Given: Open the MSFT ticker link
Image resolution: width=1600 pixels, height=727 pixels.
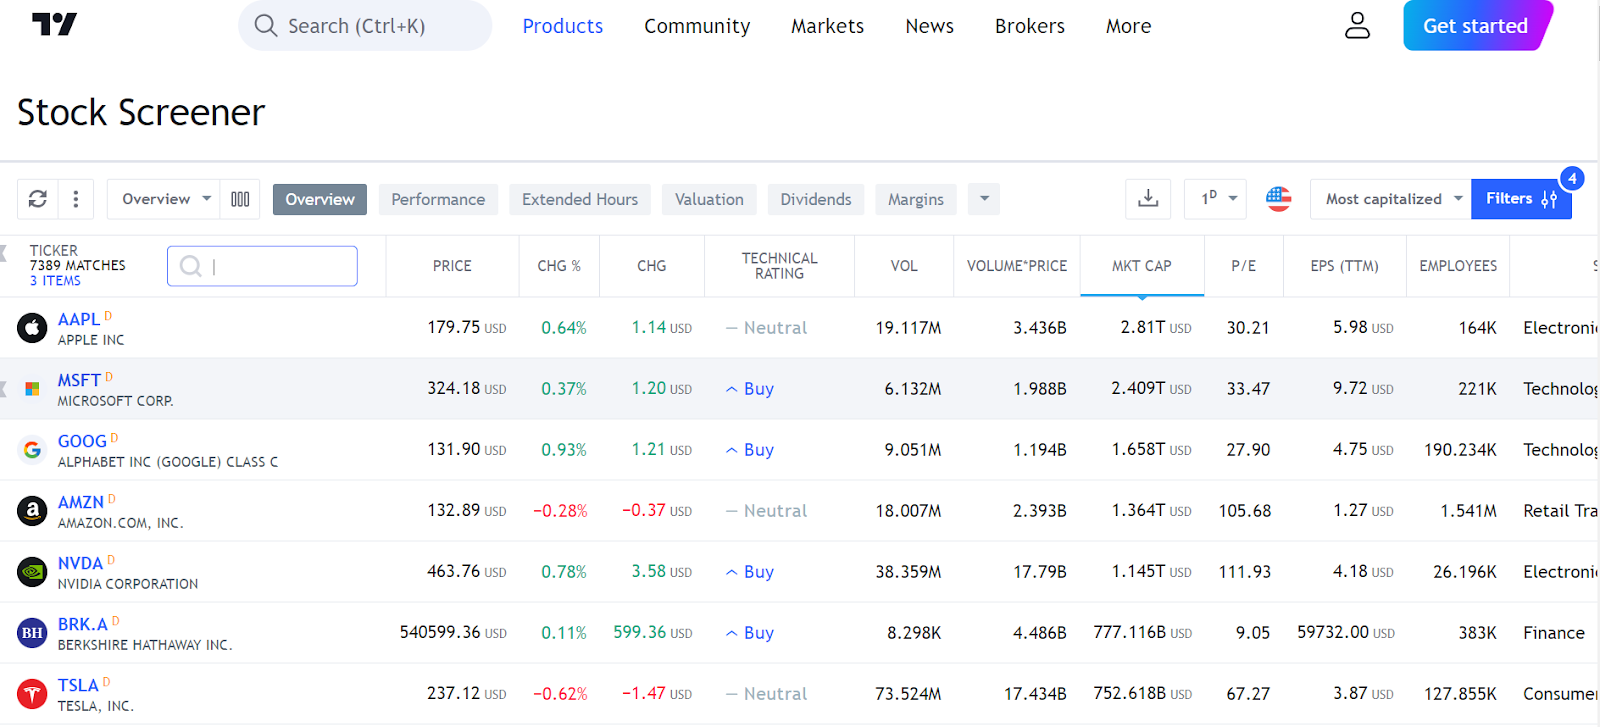Looking at the screenshot, I should coord(79,380).
